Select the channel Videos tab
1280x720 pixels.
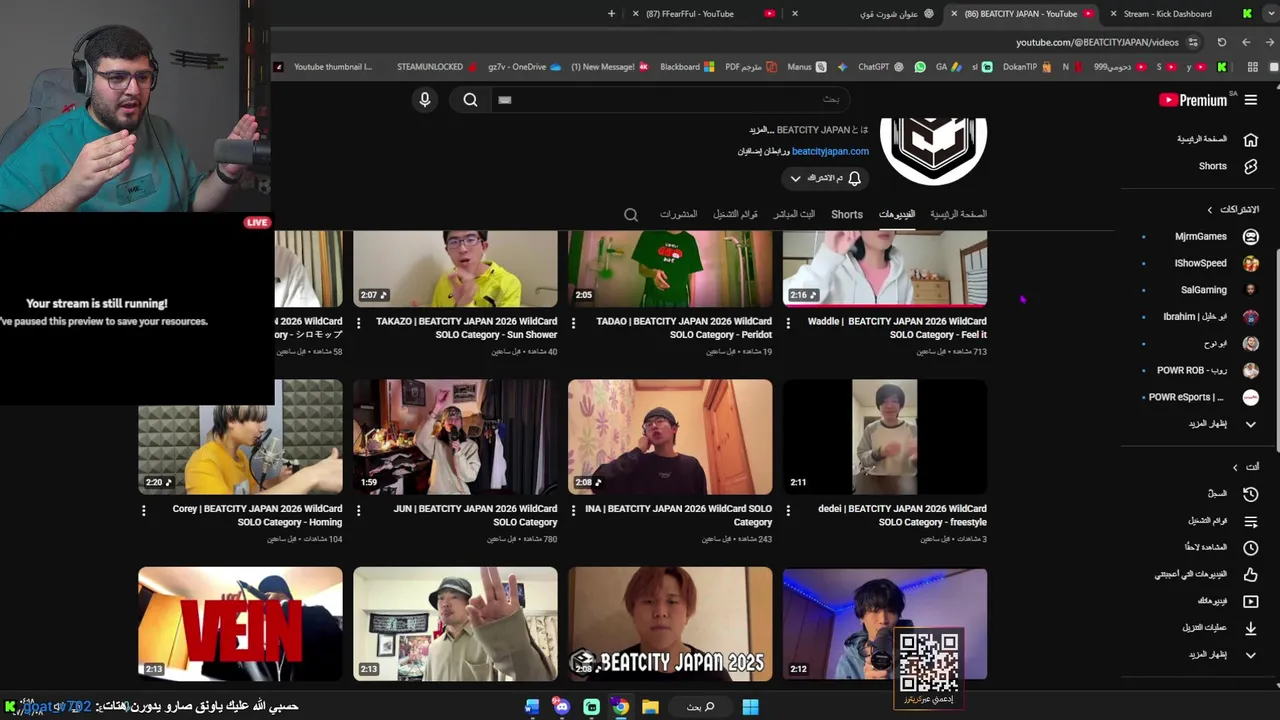[x=897, y=214]
